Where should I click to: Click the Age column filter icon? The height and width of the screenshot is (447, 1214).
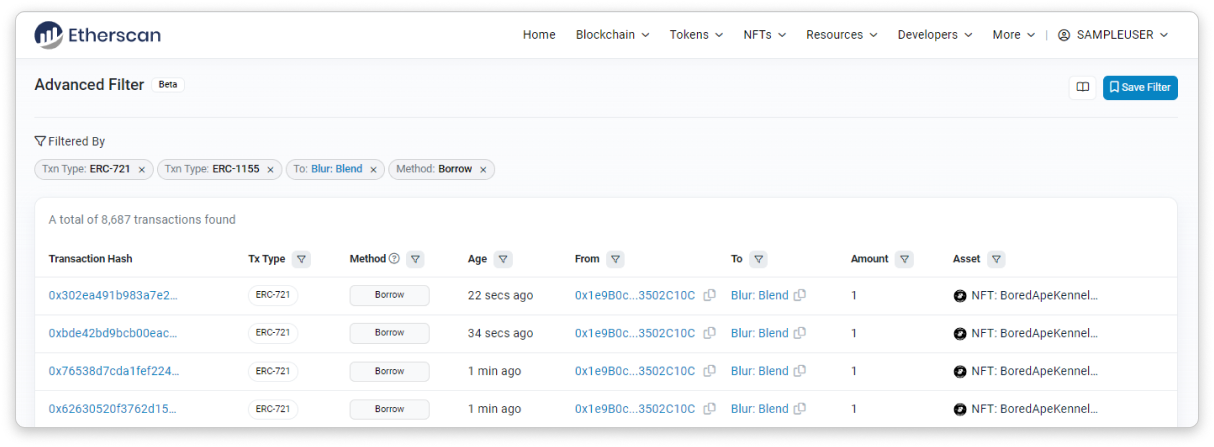coord(503,259)
